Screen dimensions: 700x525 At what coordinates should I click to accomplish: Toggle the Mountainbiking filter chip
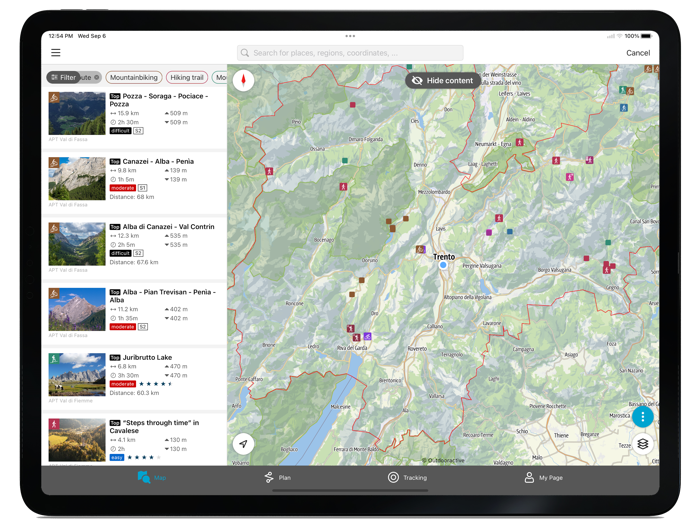coord(134,77)
